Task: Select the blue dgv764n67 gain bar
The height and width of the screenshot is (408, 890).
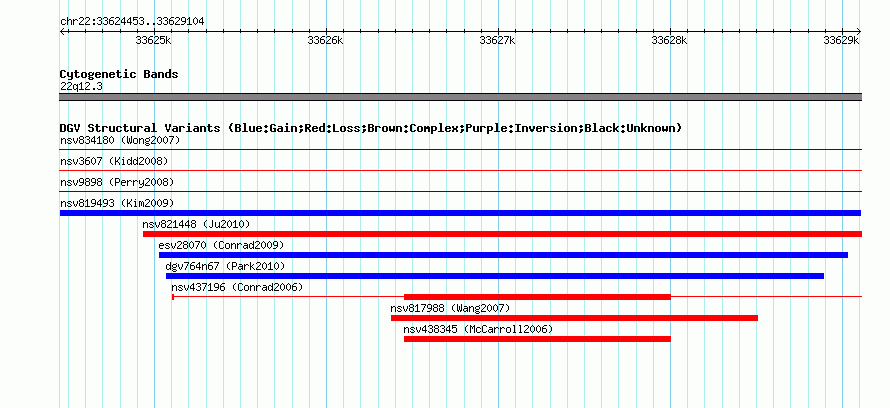Action: pos(495,276)
